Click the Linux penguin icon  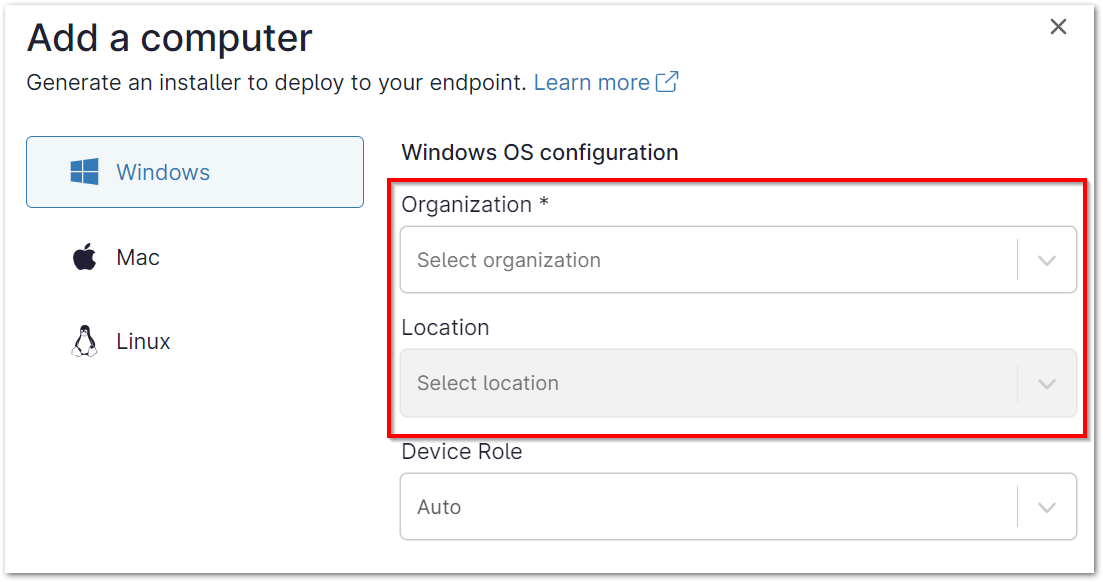(85, 340)
